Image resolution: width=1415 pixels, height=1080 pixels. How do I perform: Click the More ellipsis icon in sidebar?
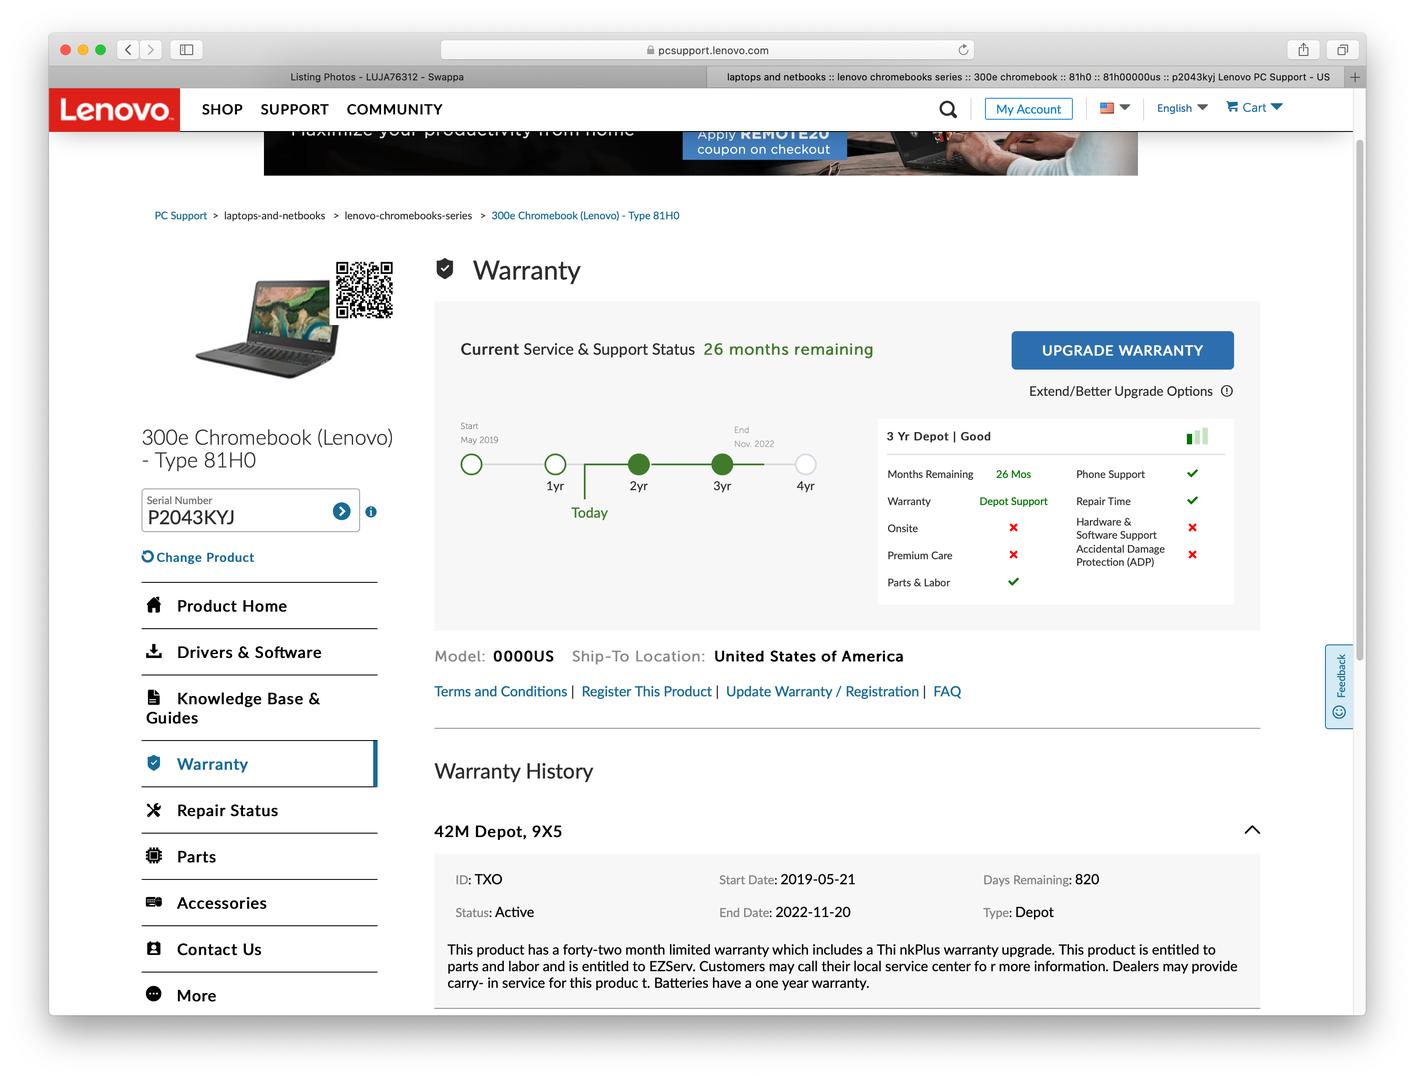[x=154, y=994]
